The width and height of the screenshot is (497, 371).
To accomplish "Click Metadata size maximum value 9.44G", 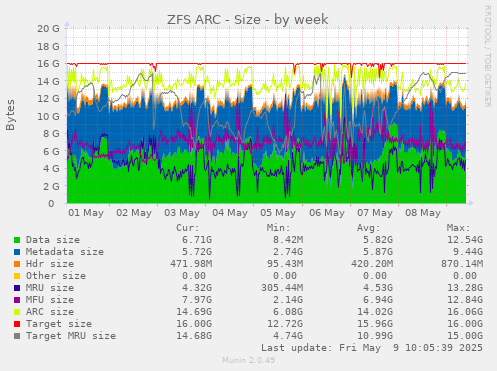I will point(468,252).
